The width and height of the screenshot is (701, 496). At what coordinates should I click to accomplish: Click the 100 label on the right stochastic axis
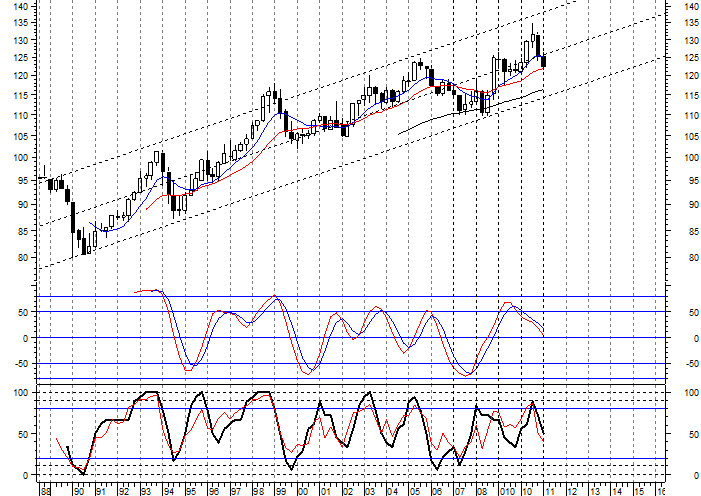pyautogui.click(x=693, y=393)
